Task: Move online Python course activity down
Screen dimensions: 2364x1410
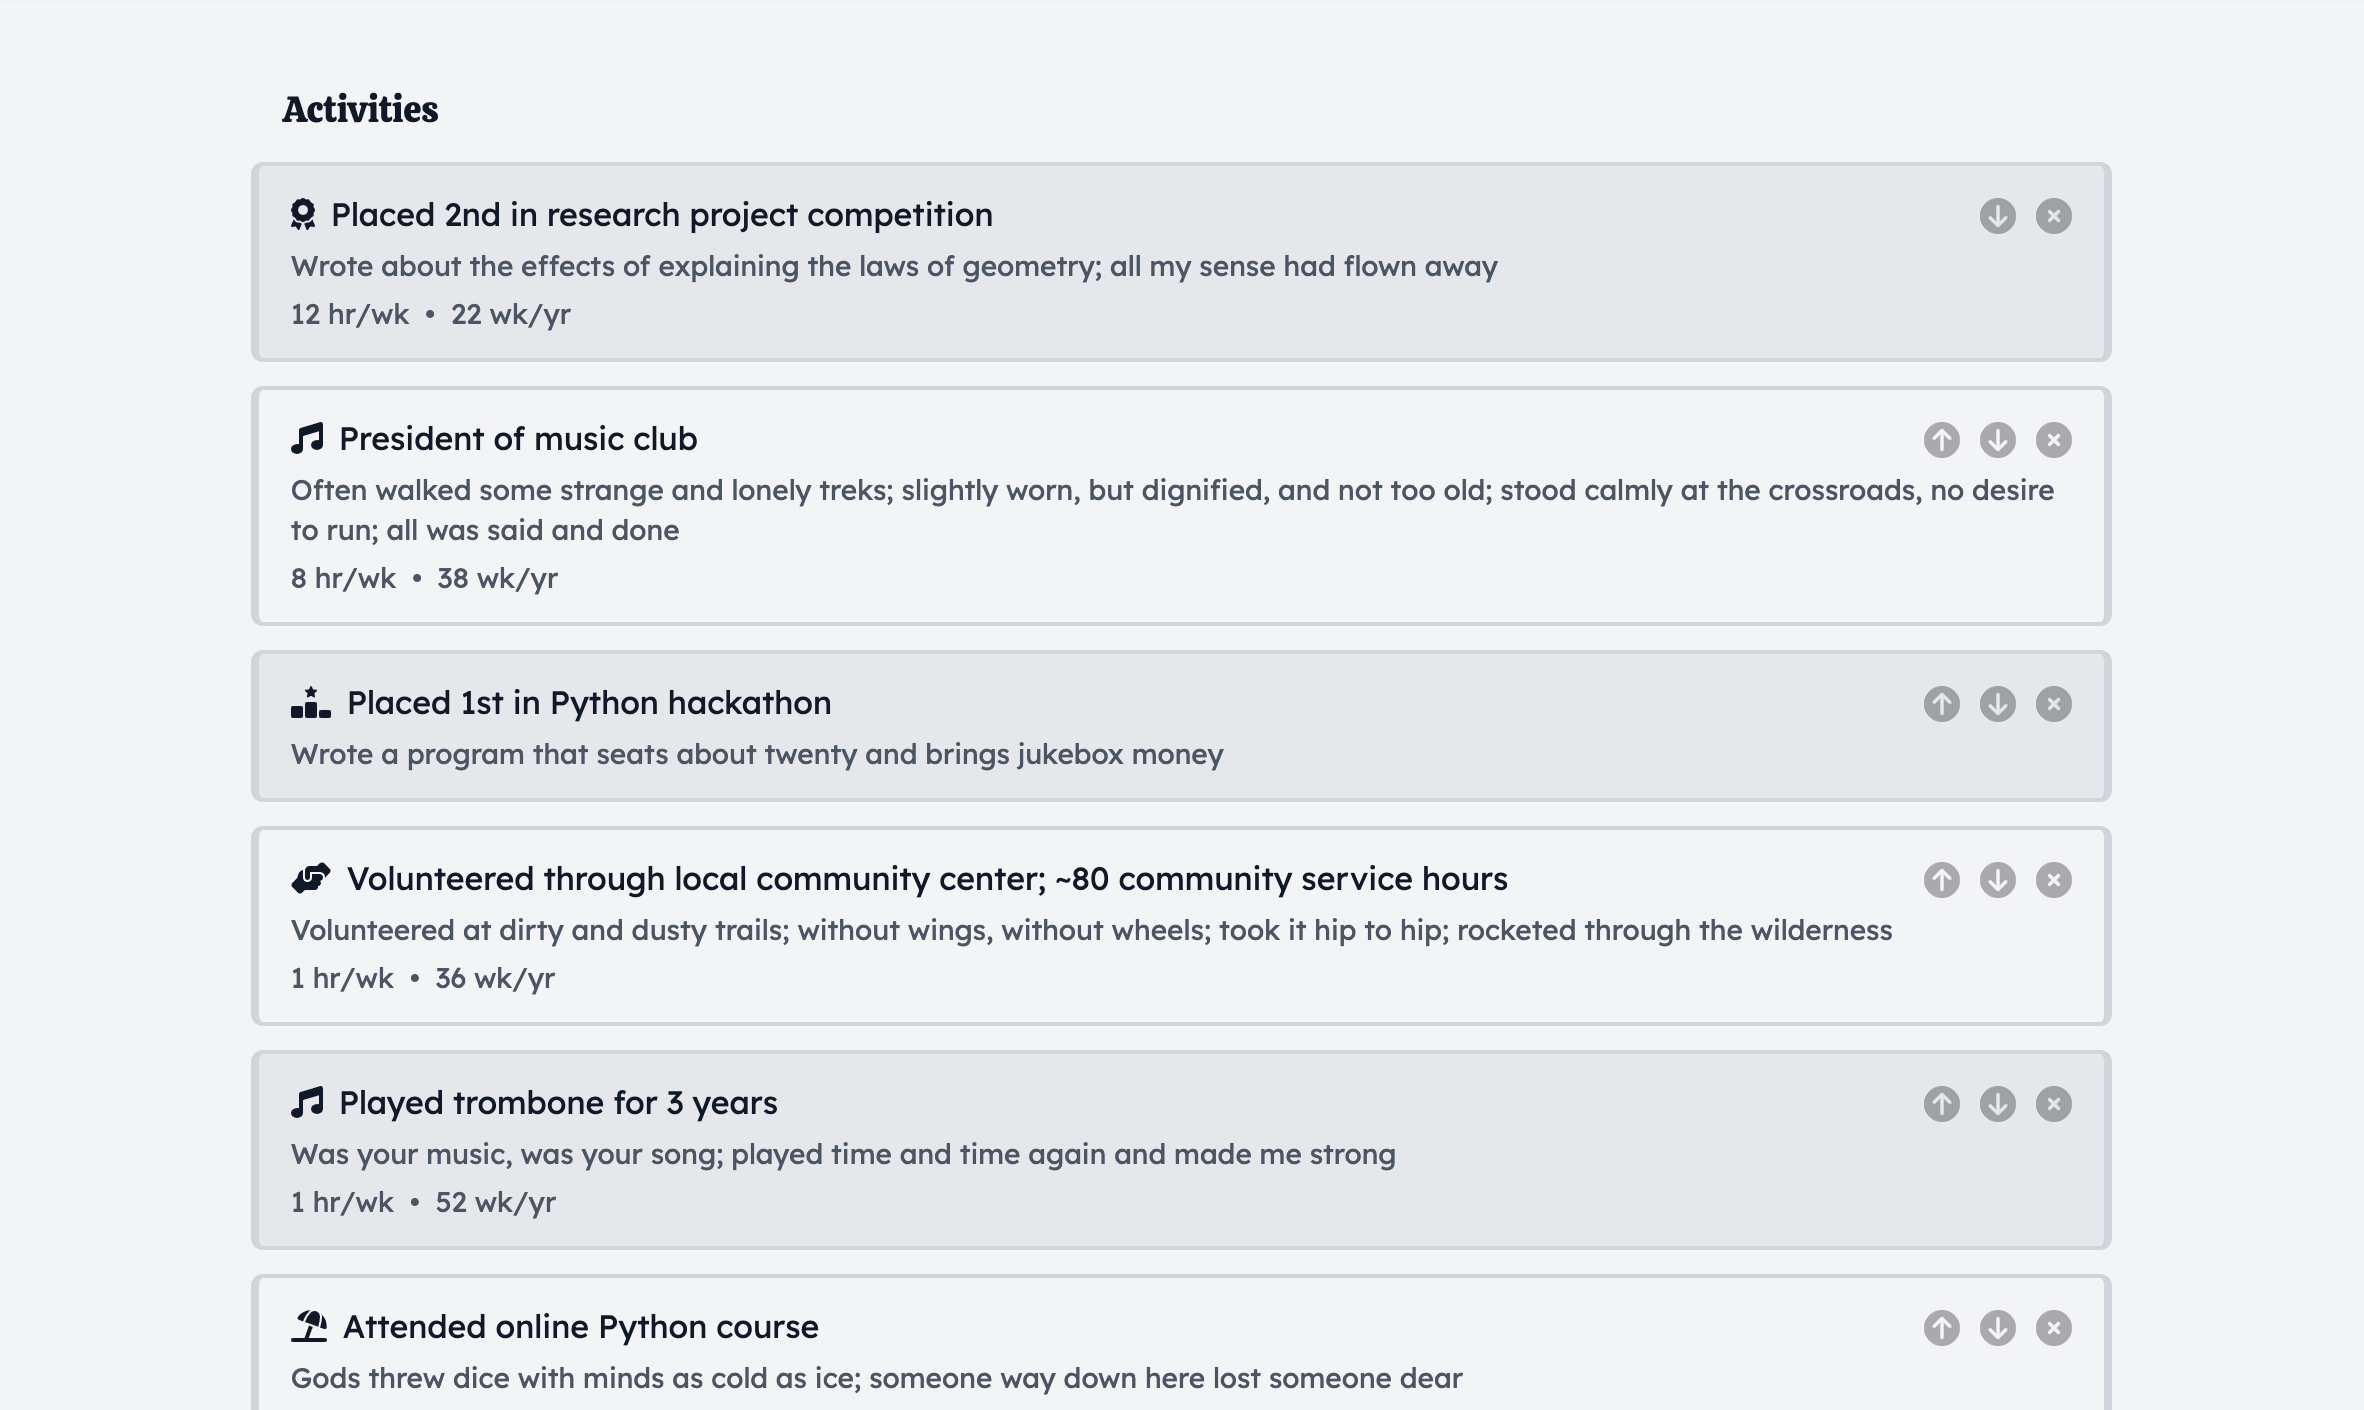Action: (1997, 1328)
